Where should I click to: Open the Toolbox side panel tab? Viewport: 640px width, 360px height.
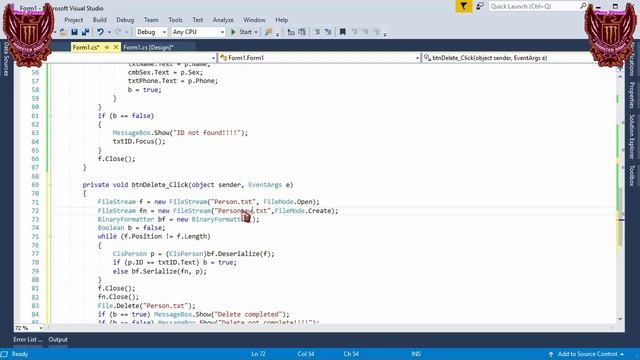[632, 176]
